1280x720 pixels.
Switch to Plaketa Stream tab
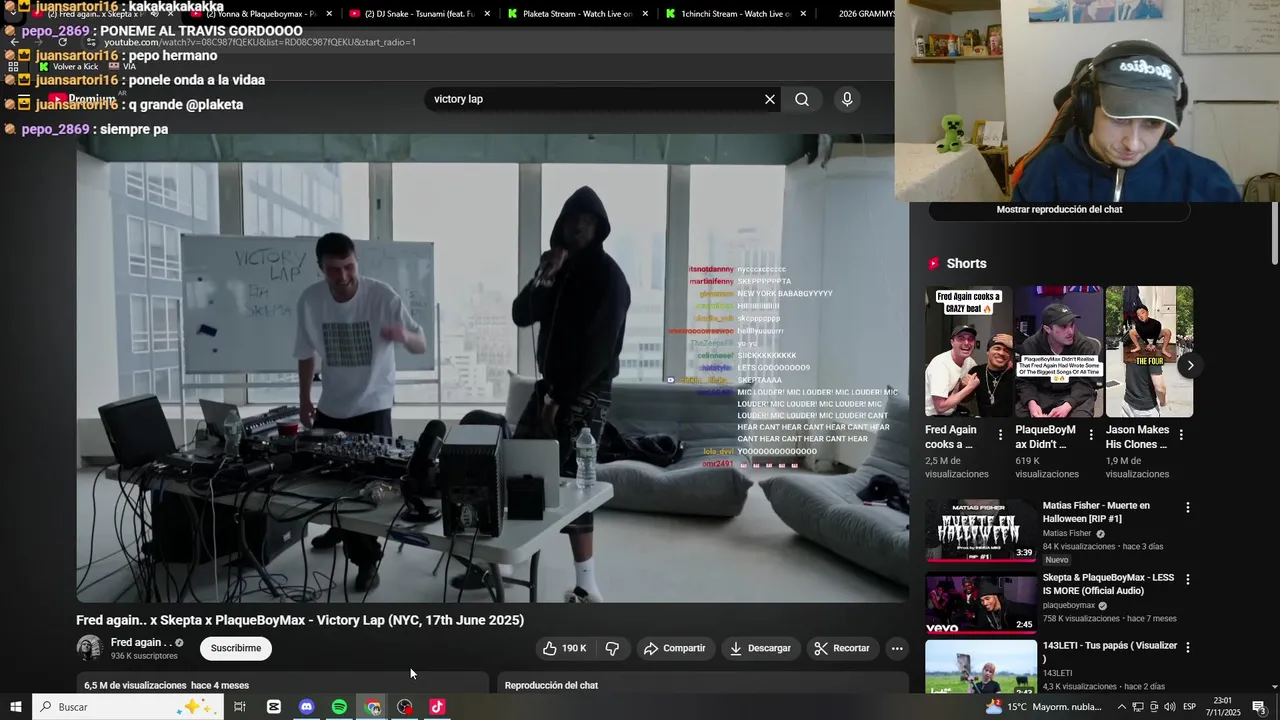[x=578, y=14]
